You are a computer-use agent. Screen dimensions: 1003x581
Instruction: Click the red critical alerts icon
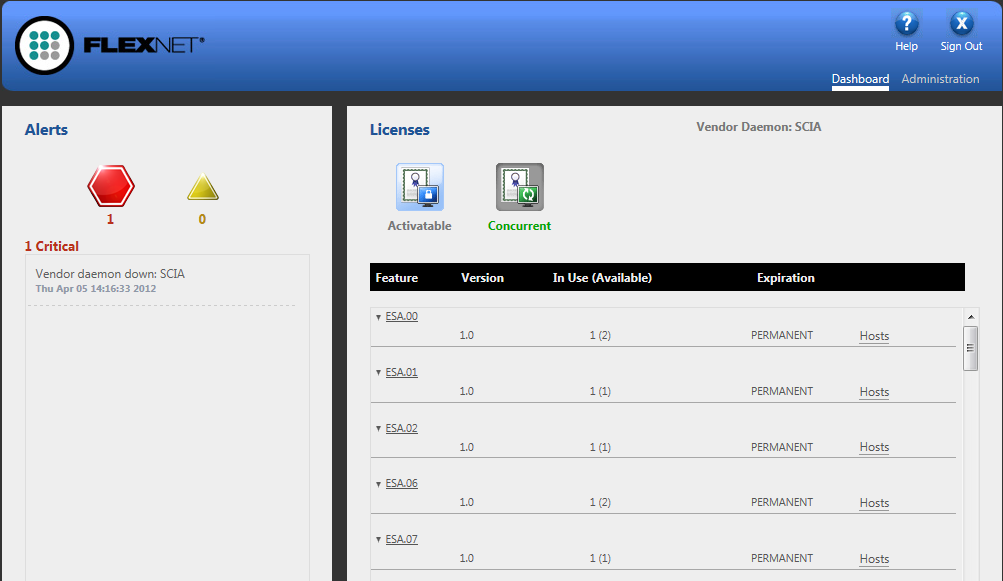(x=111, y=186)
